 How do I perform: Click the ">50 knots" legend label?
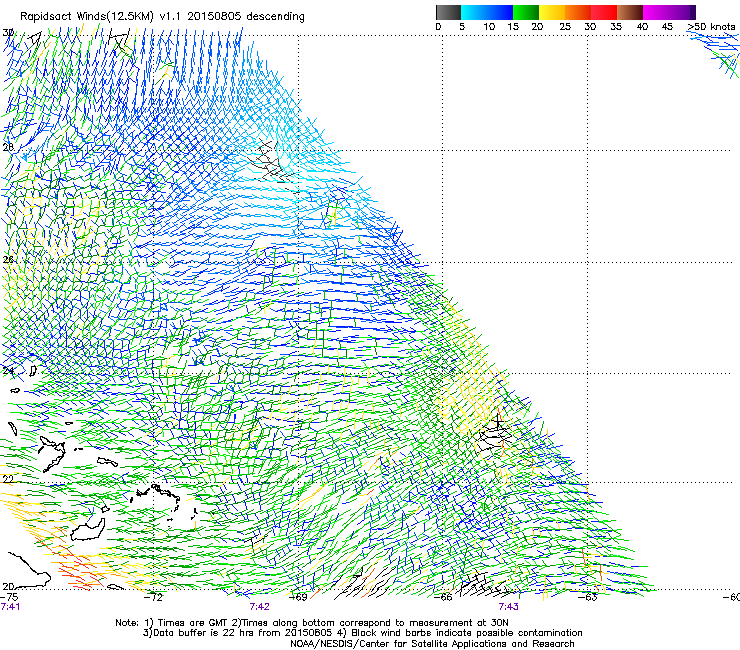[x=711, y=27]
